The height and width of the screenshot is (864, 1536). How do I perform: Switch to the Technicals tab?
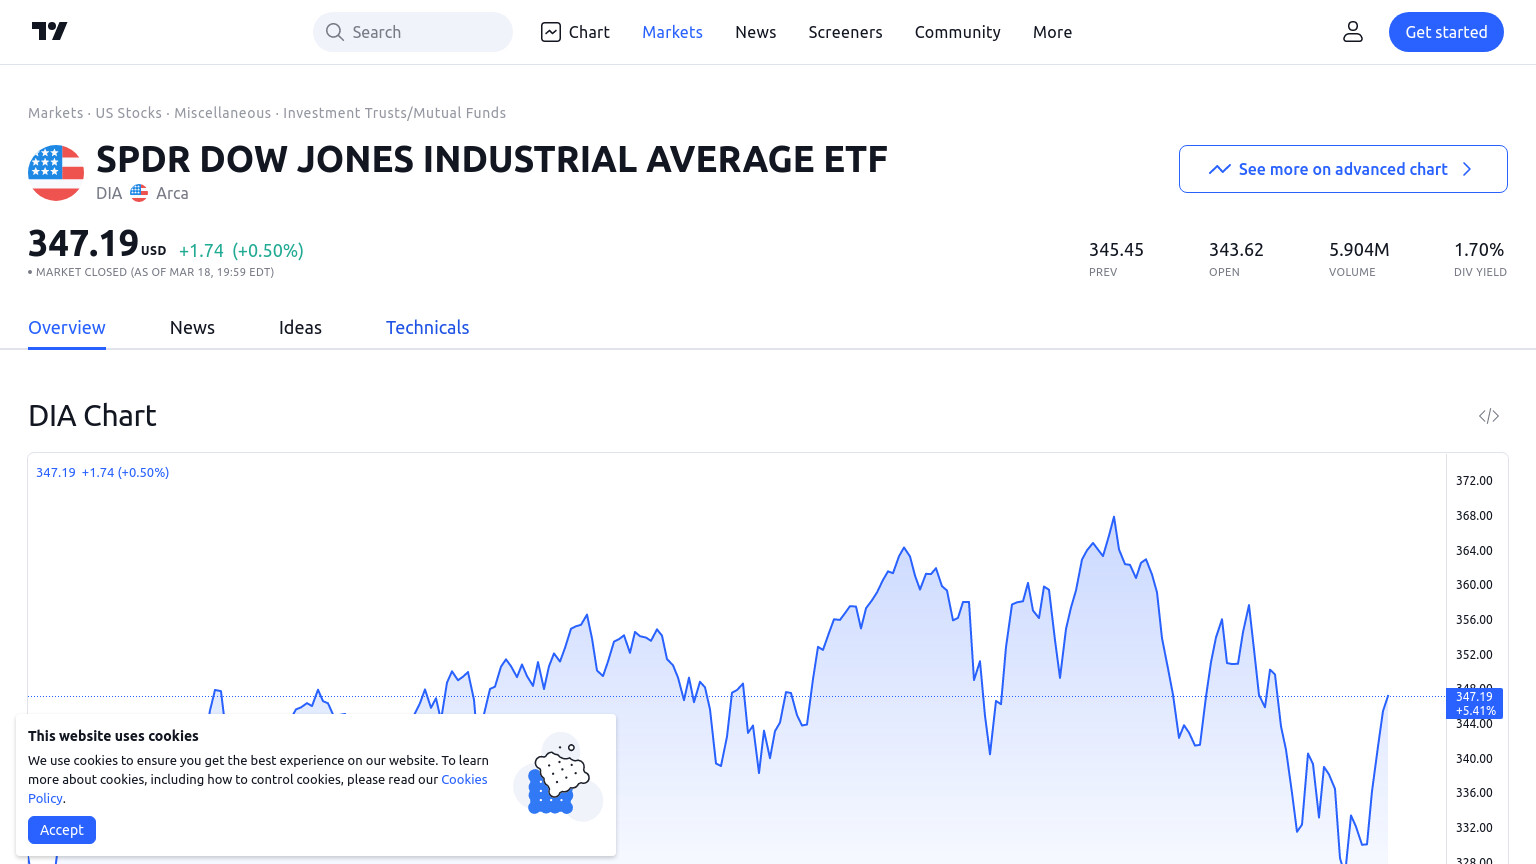pos(427,328)
